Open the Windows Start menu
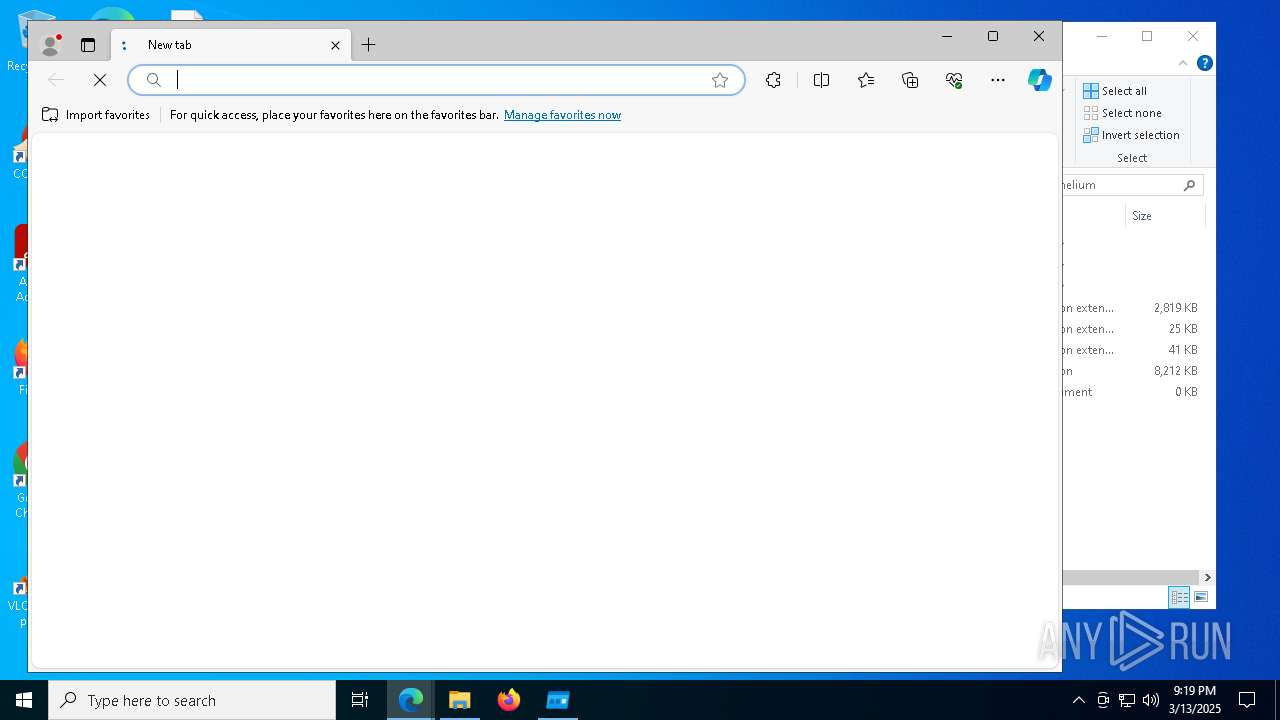This screenshot has width=1280, height=720. click(x=24, y=700)
